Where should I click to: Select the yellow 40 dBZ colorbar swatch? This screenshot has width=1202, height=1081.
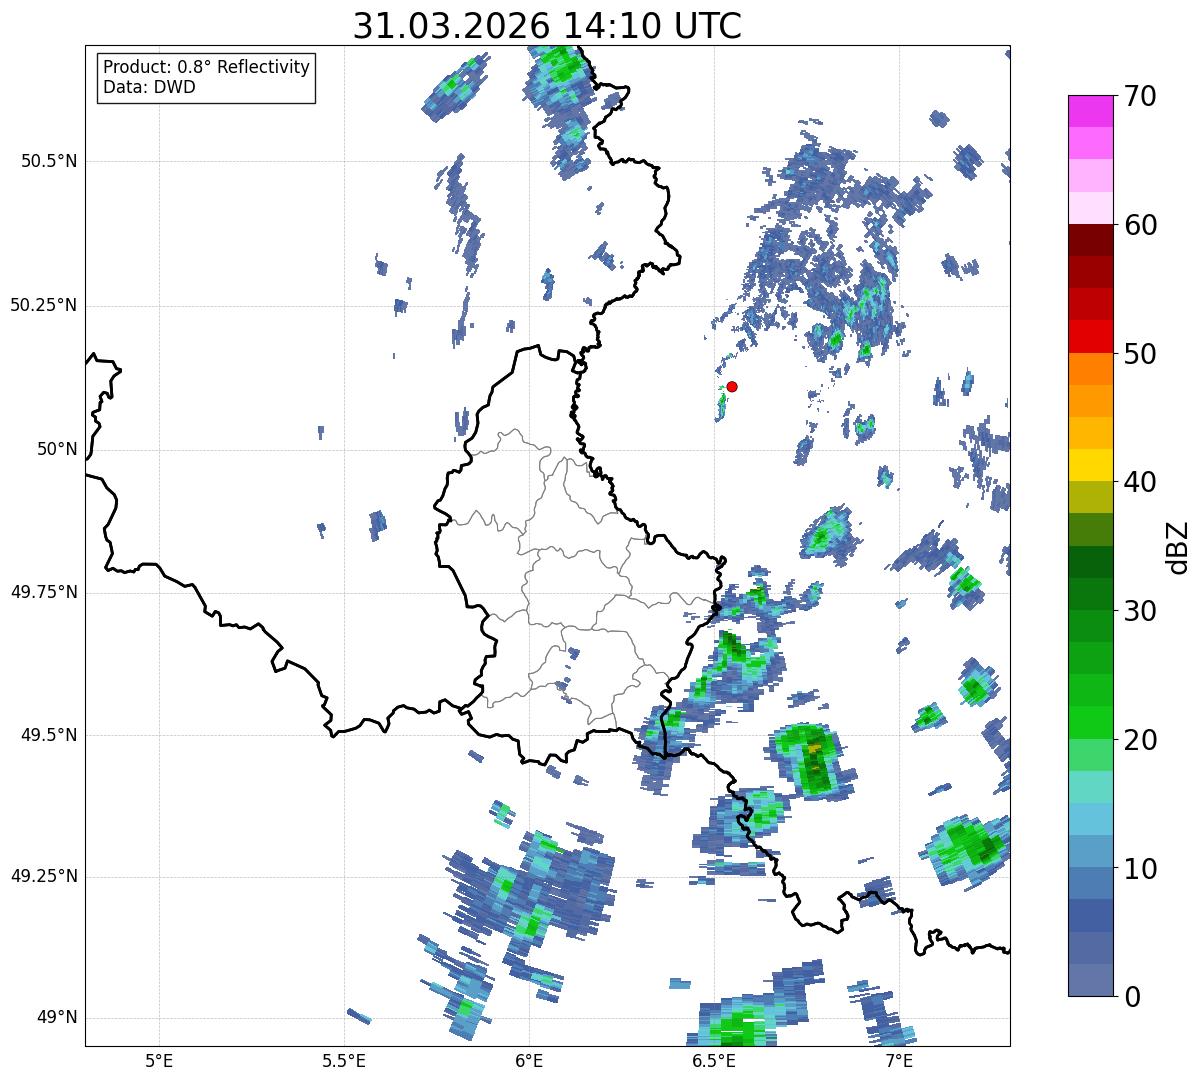[x=1091, y=465]
